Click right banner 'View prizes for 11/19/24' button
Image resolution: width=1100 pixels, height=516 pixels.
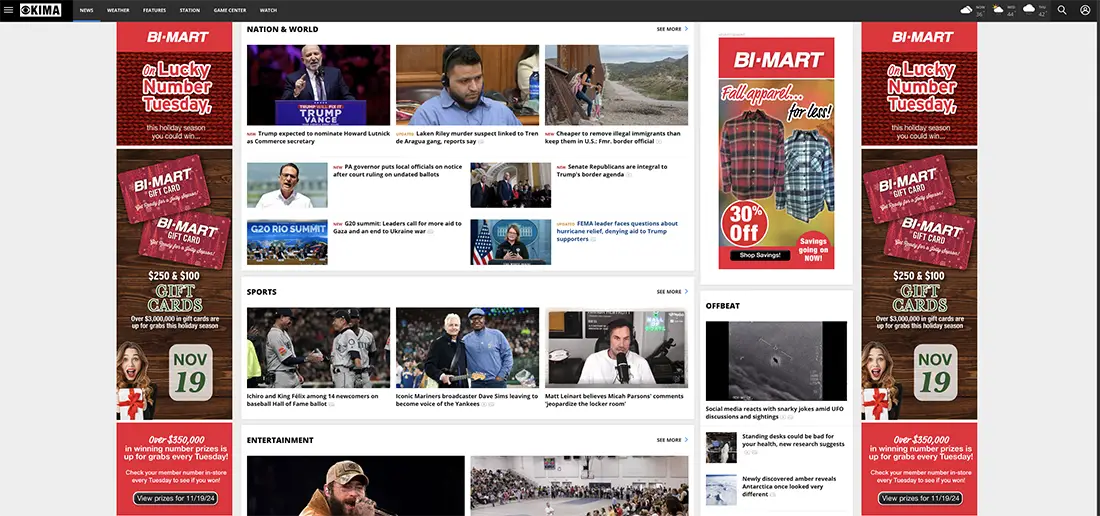click(920, 498)
